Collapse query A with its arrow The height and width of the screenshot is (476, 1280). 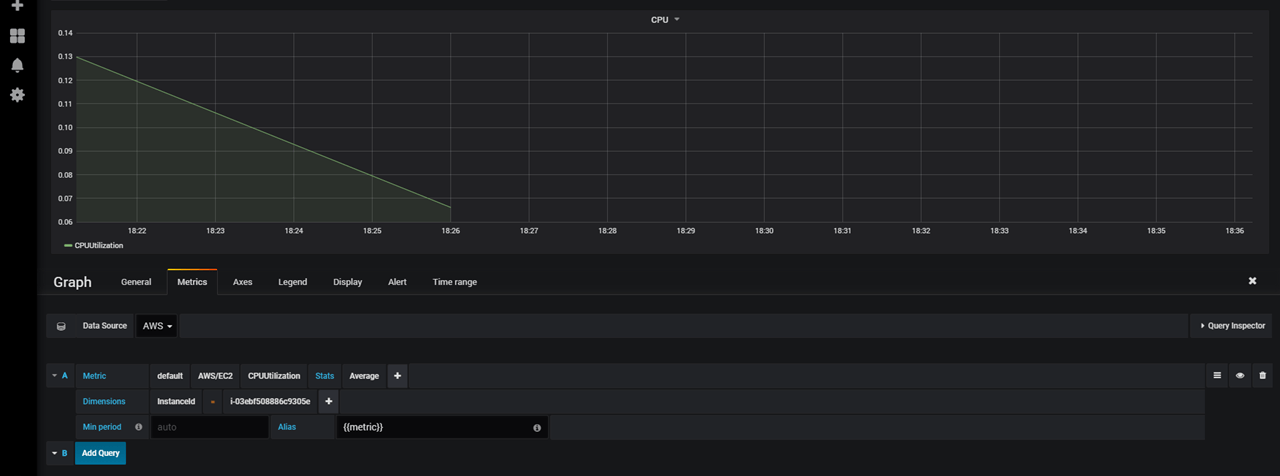tap(54, 376)
